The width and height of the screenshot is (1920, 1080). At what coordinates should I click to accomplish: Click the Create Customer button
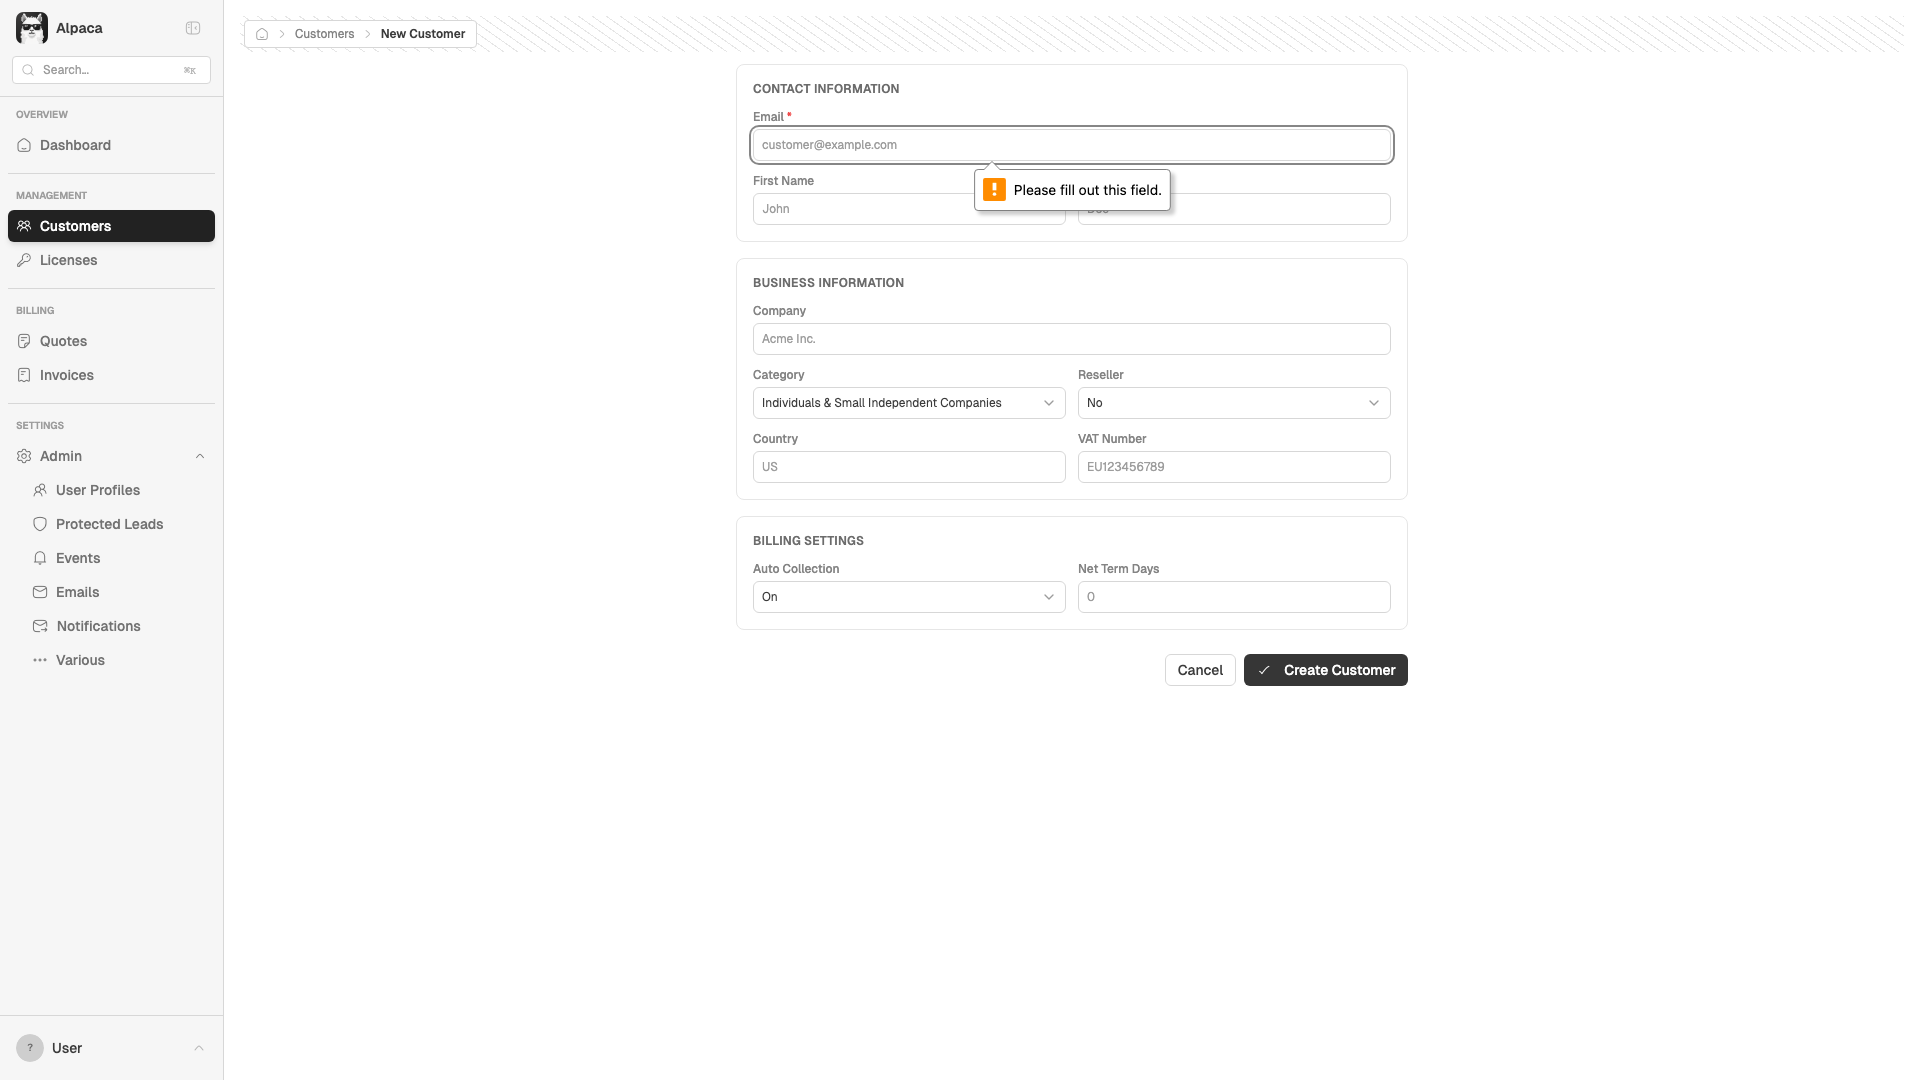[x=1325, y=670]
